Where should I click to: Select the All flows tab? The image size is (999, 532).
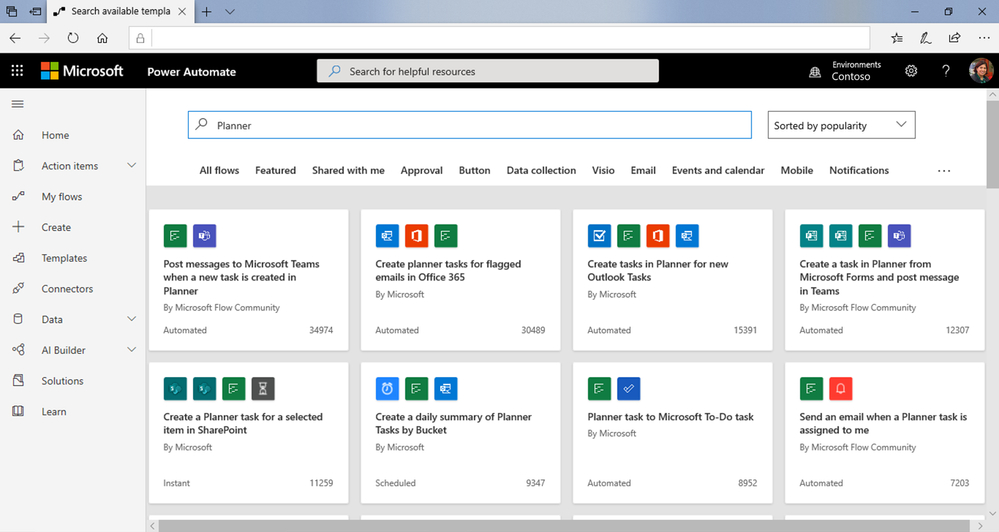(219, 170)
